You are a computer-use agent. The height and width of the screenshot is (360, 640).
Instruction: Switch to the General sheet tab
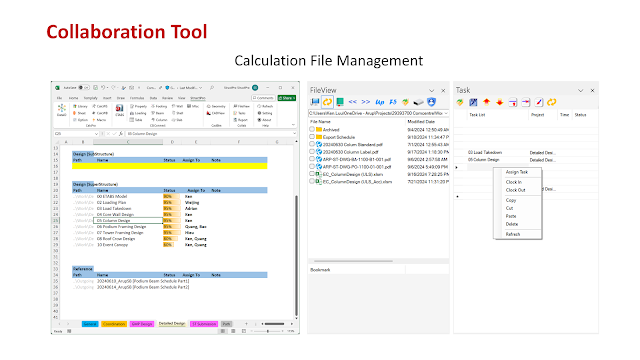pos(90,324)
